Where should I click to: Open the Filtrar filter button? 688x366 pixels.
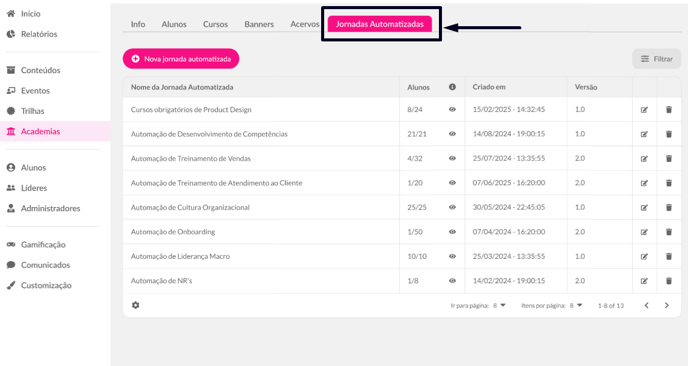(x=656, y=59)
